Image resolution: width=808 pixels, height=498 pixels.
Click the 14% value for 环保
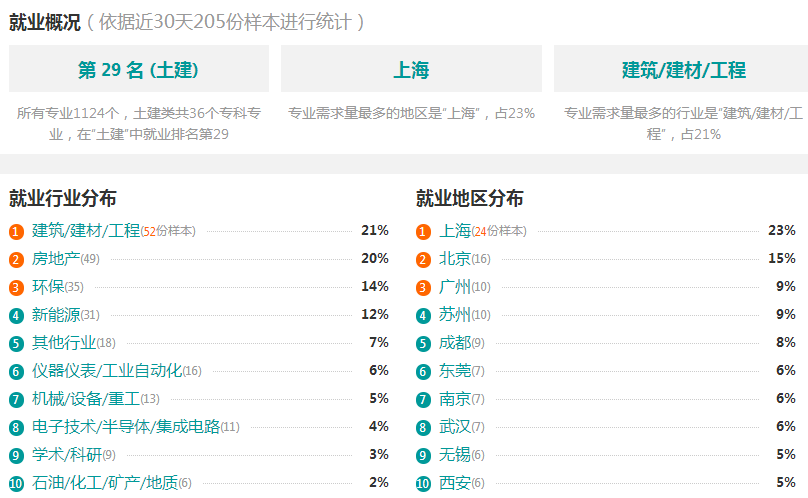tap(375, 286)
